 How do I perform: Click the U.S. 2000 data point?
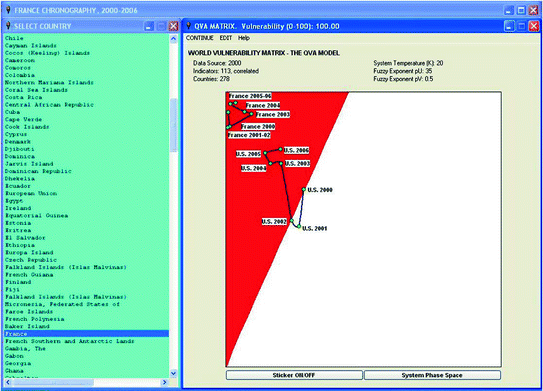(304, 189)
